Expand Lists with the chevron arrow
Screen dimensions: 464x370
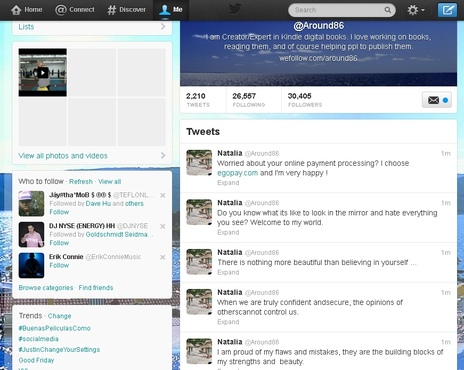click(163, 26)
